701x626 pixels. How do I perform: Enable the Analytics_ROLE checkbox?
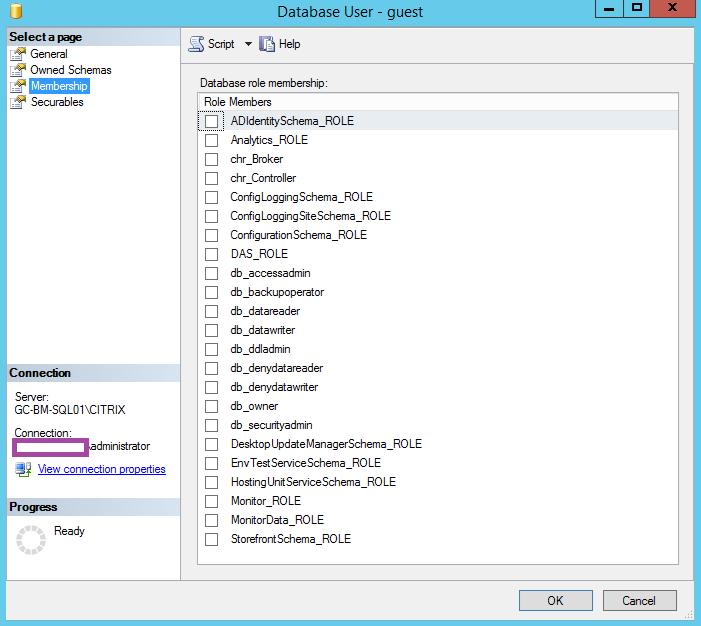(x=211, y=140)
